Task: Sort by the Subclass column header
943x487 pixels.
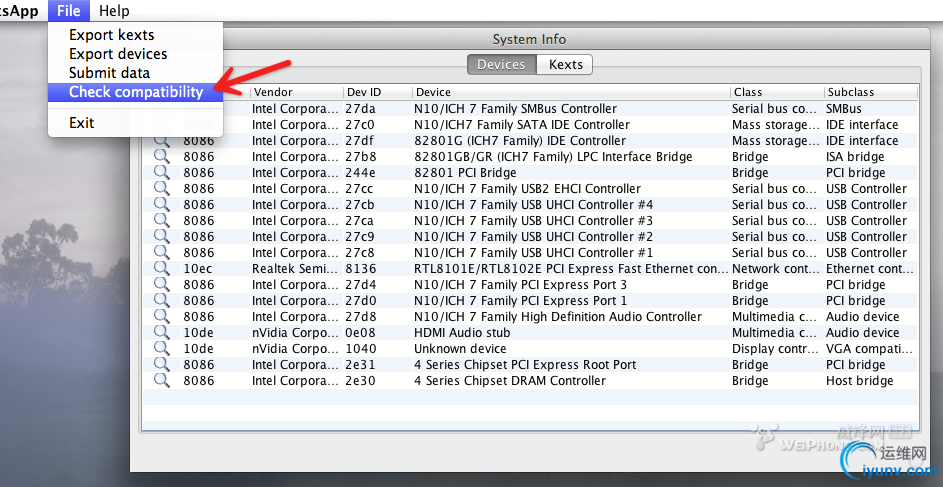Action: 870,93
